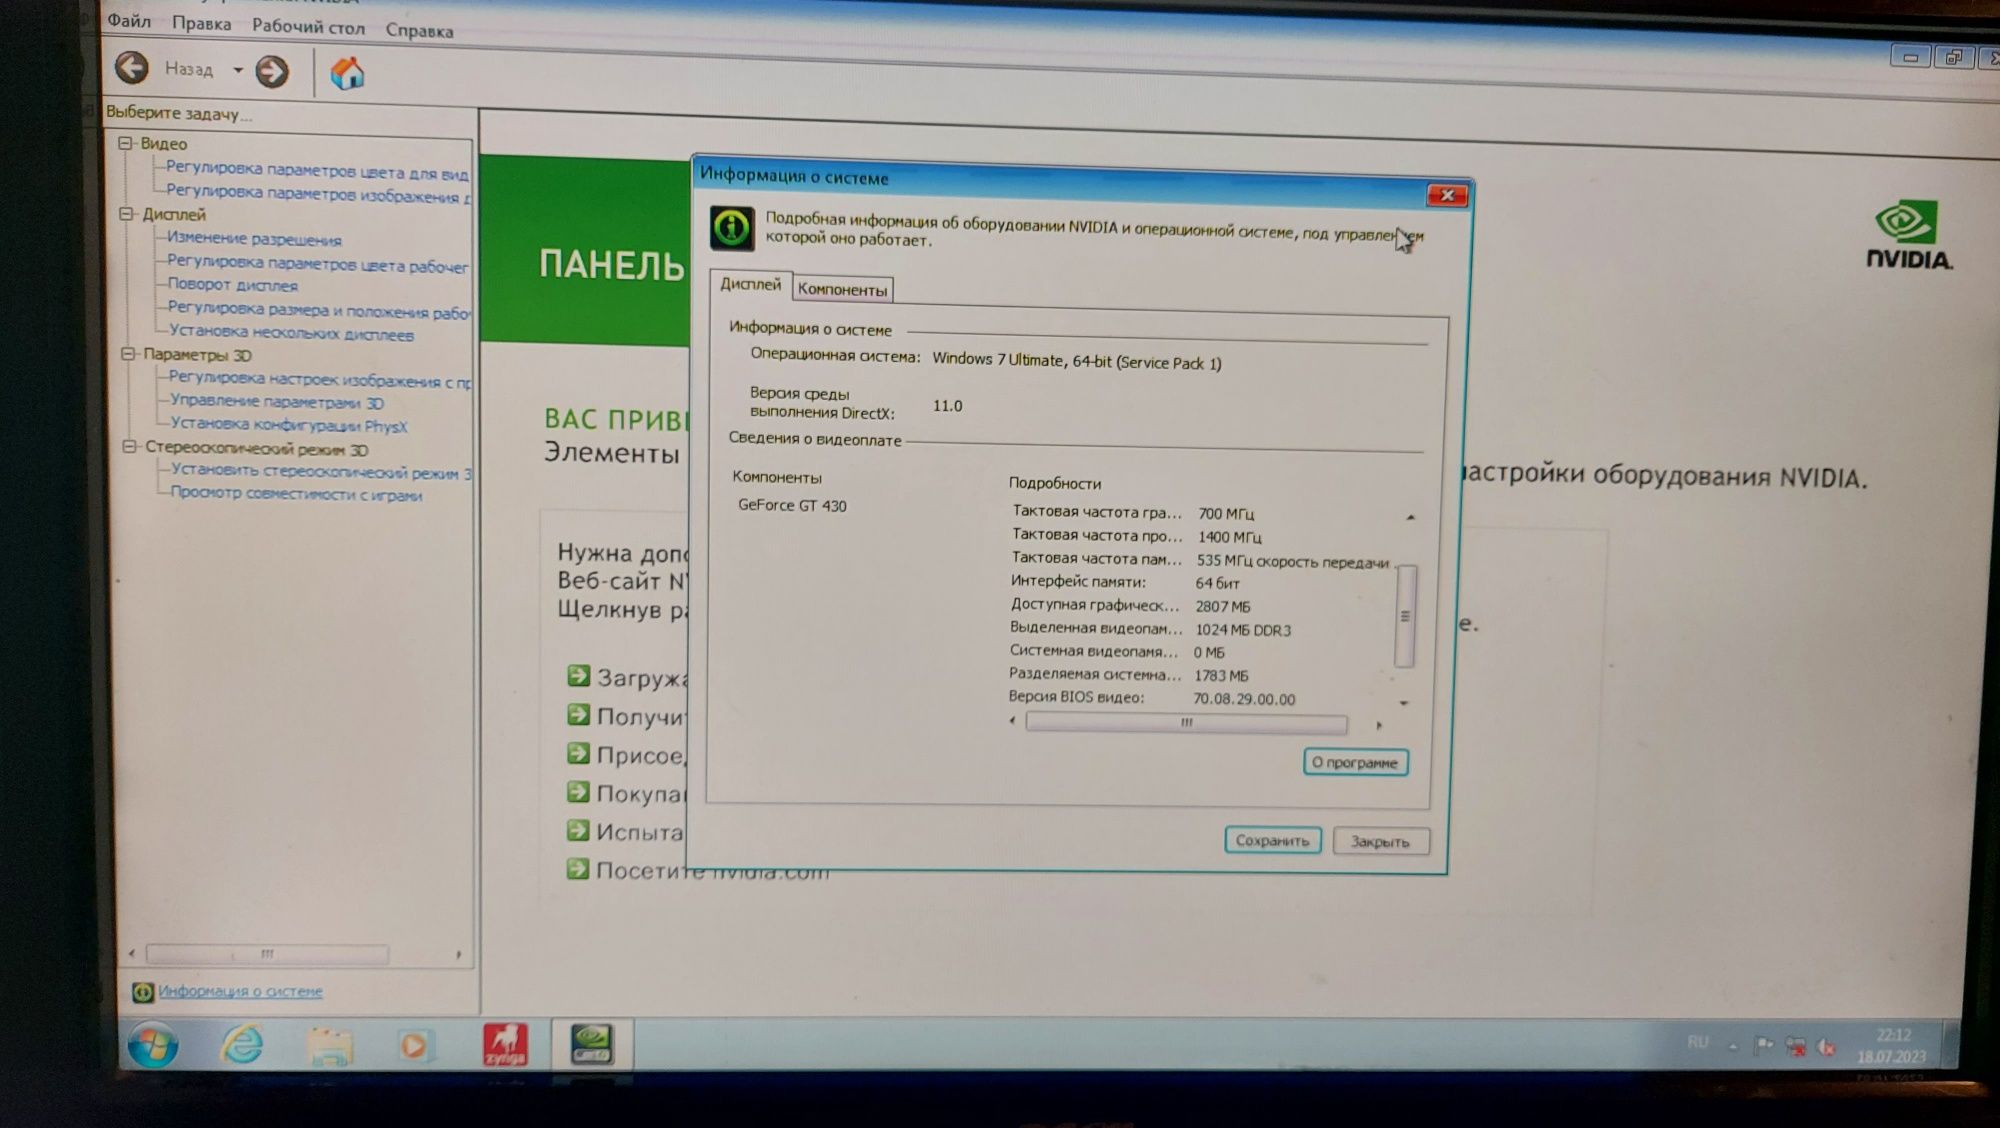This screenshot has width=2000, height=1128.
Task: Select GeForce GT 430 in components list
Action: (792, 505)
